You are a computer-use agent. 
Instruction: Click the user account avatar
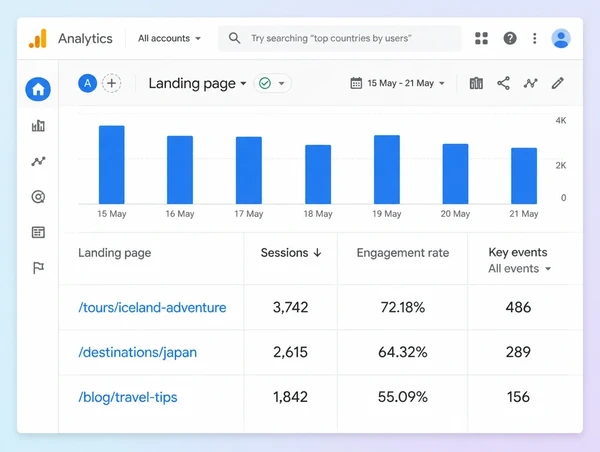coord(561,38)
